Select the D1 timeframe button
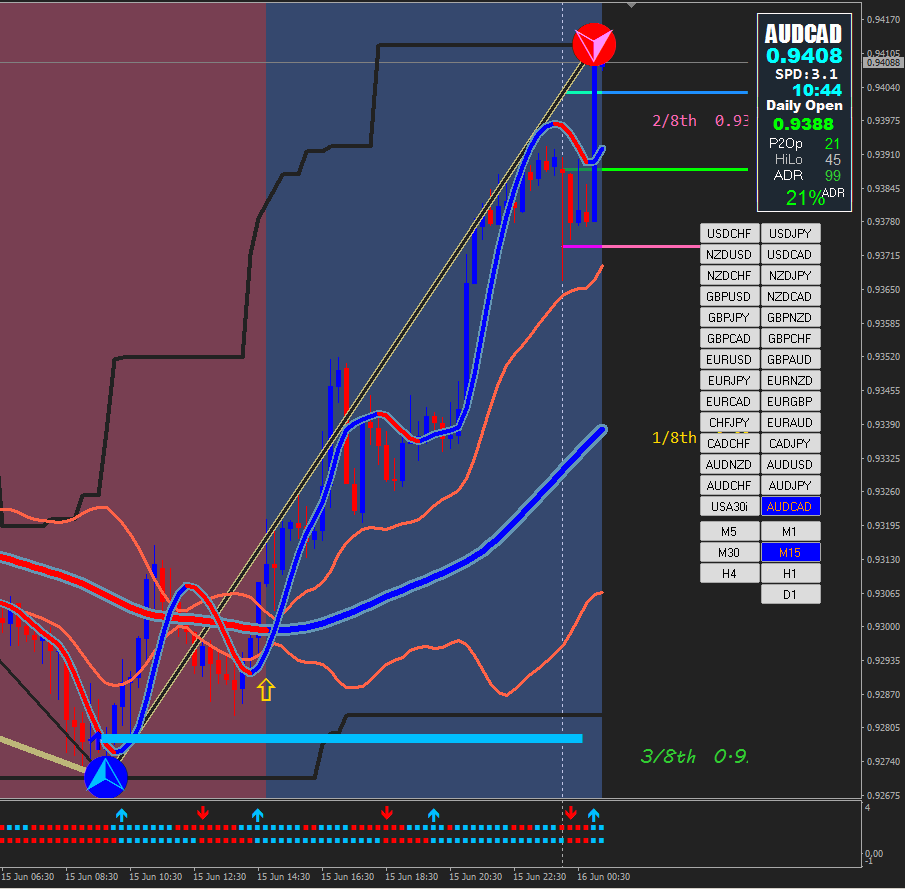Viewport: 905px width, 889px height. tap(790, 595)
